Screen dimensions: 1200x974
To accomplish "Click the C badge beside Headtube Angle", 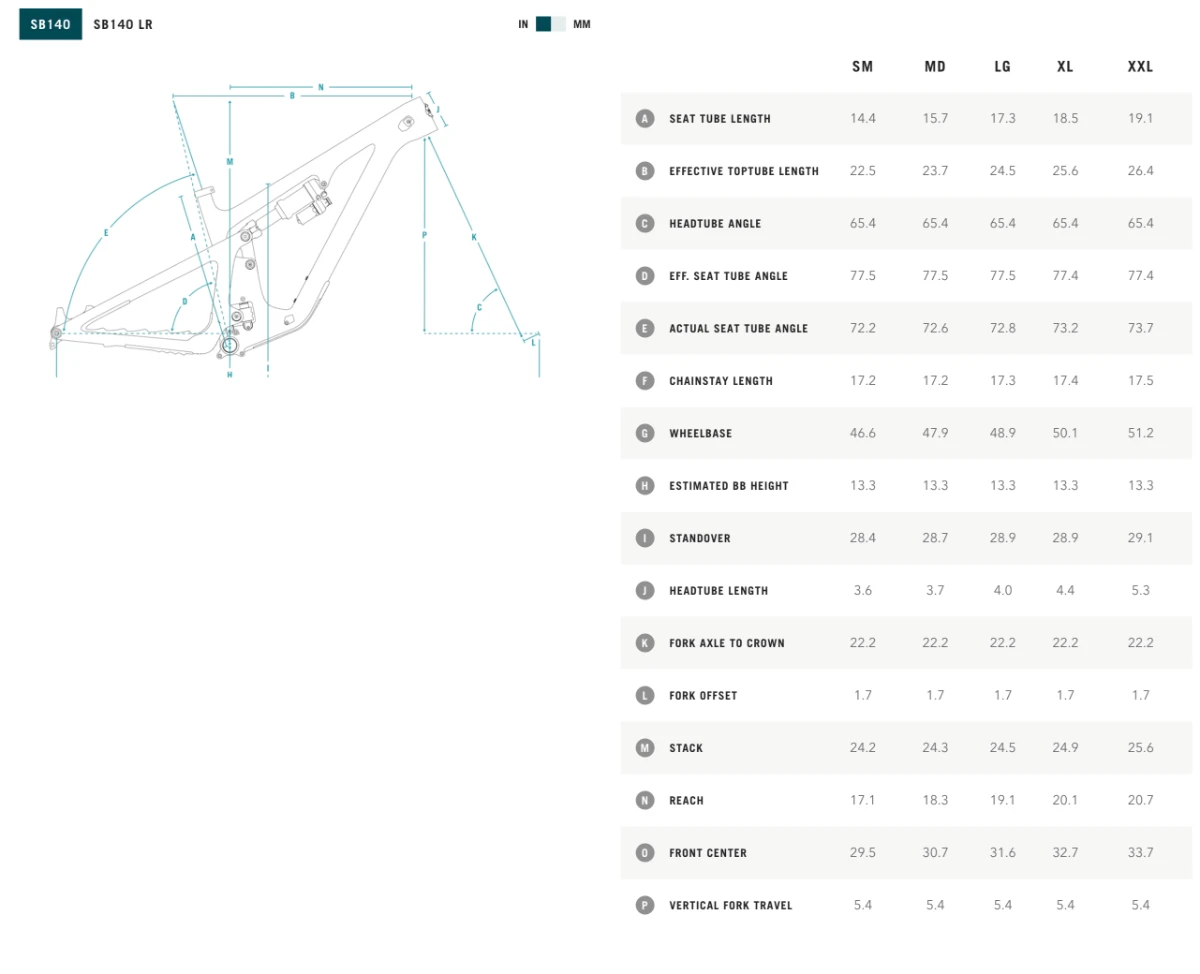I will pyautogui.click(x=645, y=224).
